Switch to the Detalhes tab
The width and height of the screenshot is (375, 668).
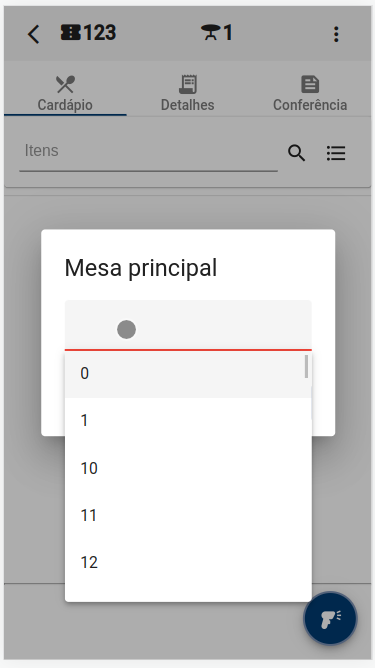pyautogui.click(x=188, y=93)
